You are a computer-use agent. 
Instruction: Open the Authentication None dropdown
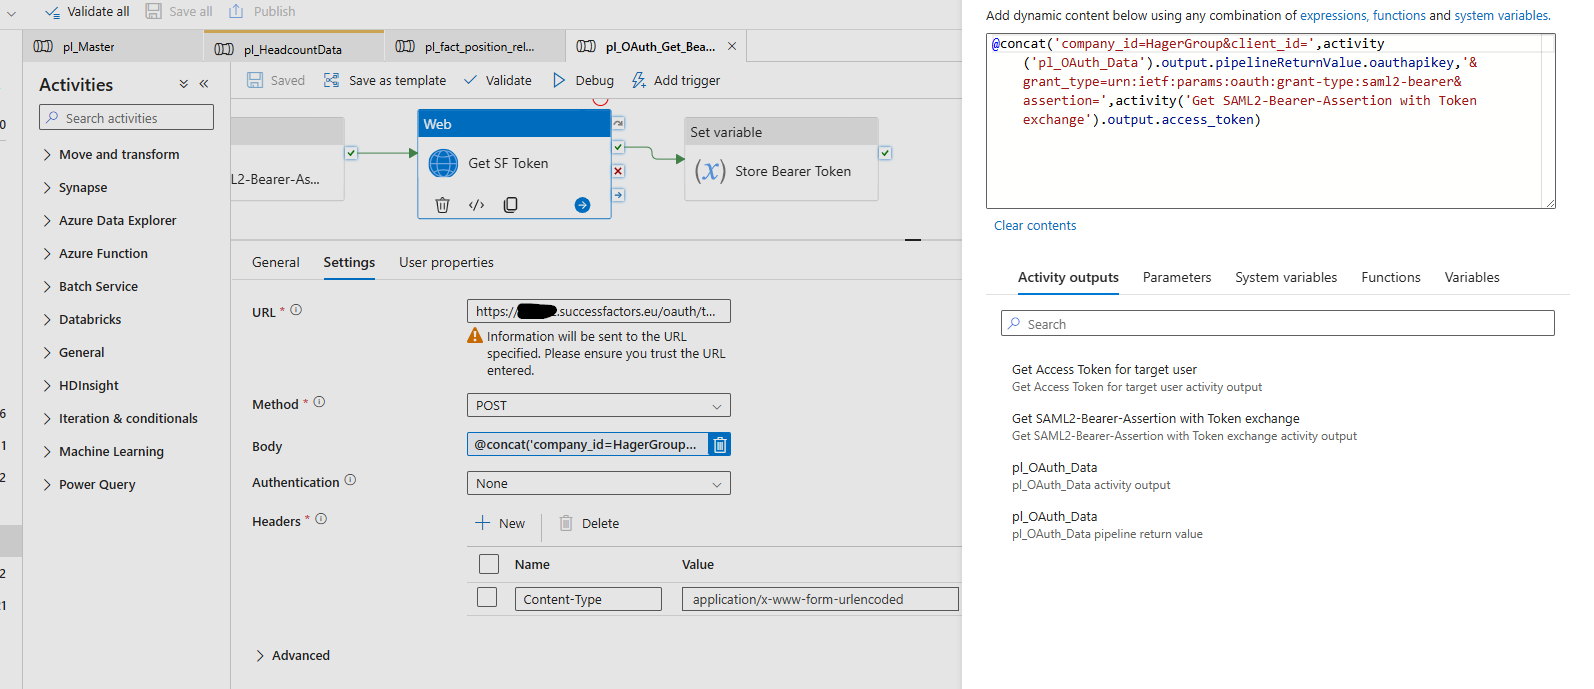[x=599, y=483]
